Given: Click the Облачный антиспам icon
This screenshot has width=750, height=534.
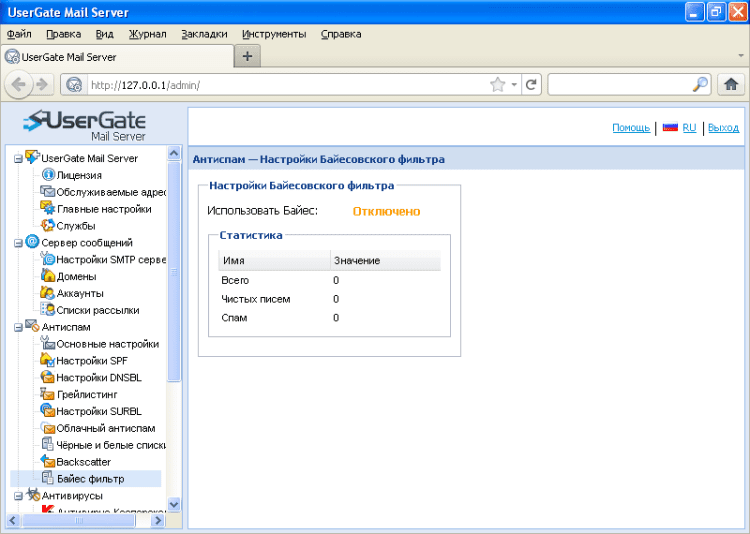Looking at the screenshot, I should [x=47, y=427].
